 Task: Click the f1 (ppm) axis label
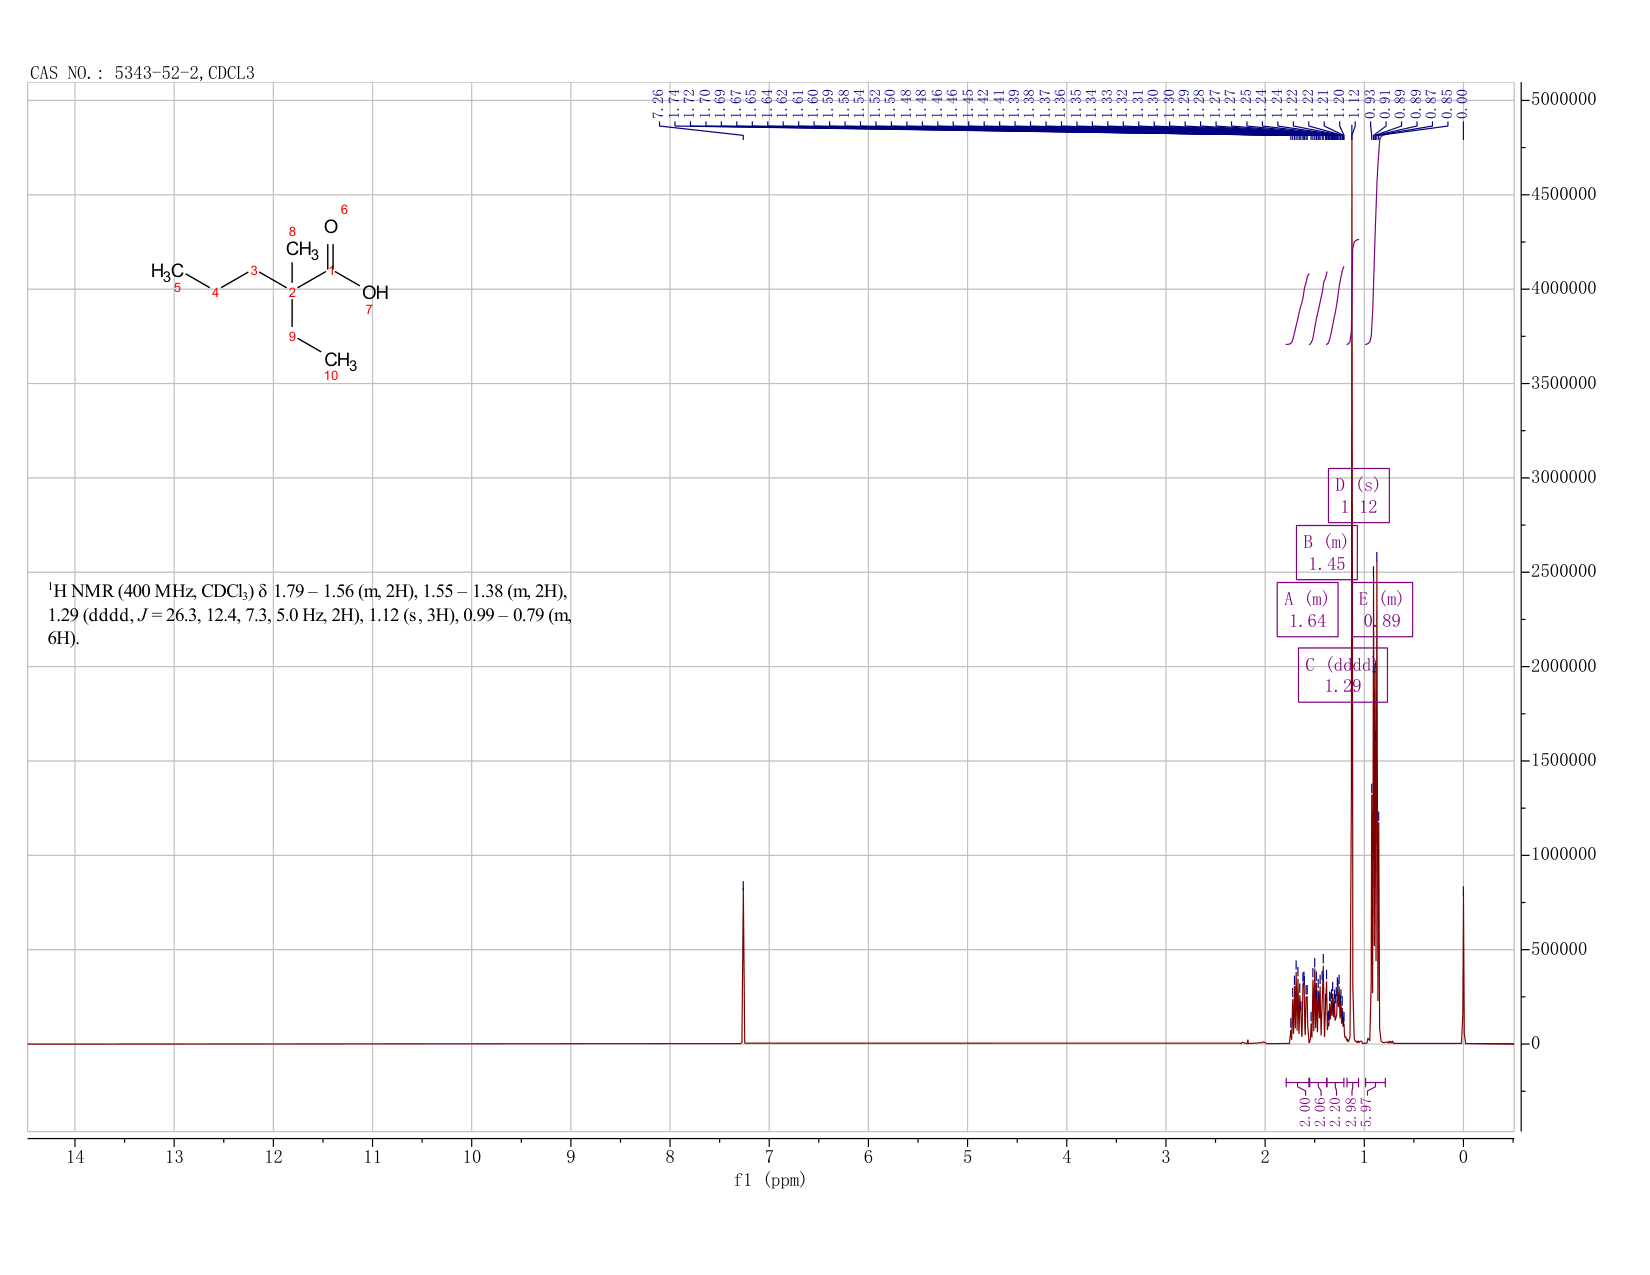point(769,1180)
